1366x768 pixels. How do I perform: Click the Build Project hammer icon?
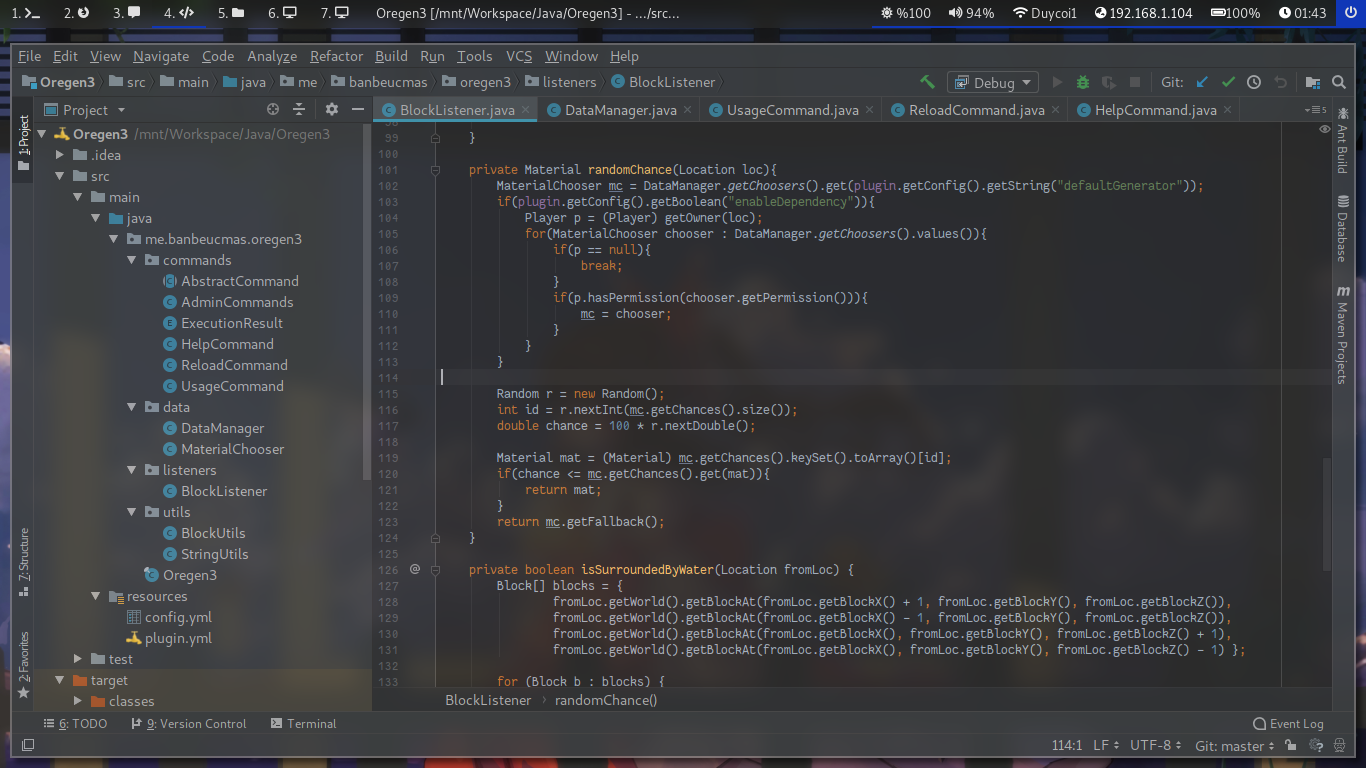927,82
